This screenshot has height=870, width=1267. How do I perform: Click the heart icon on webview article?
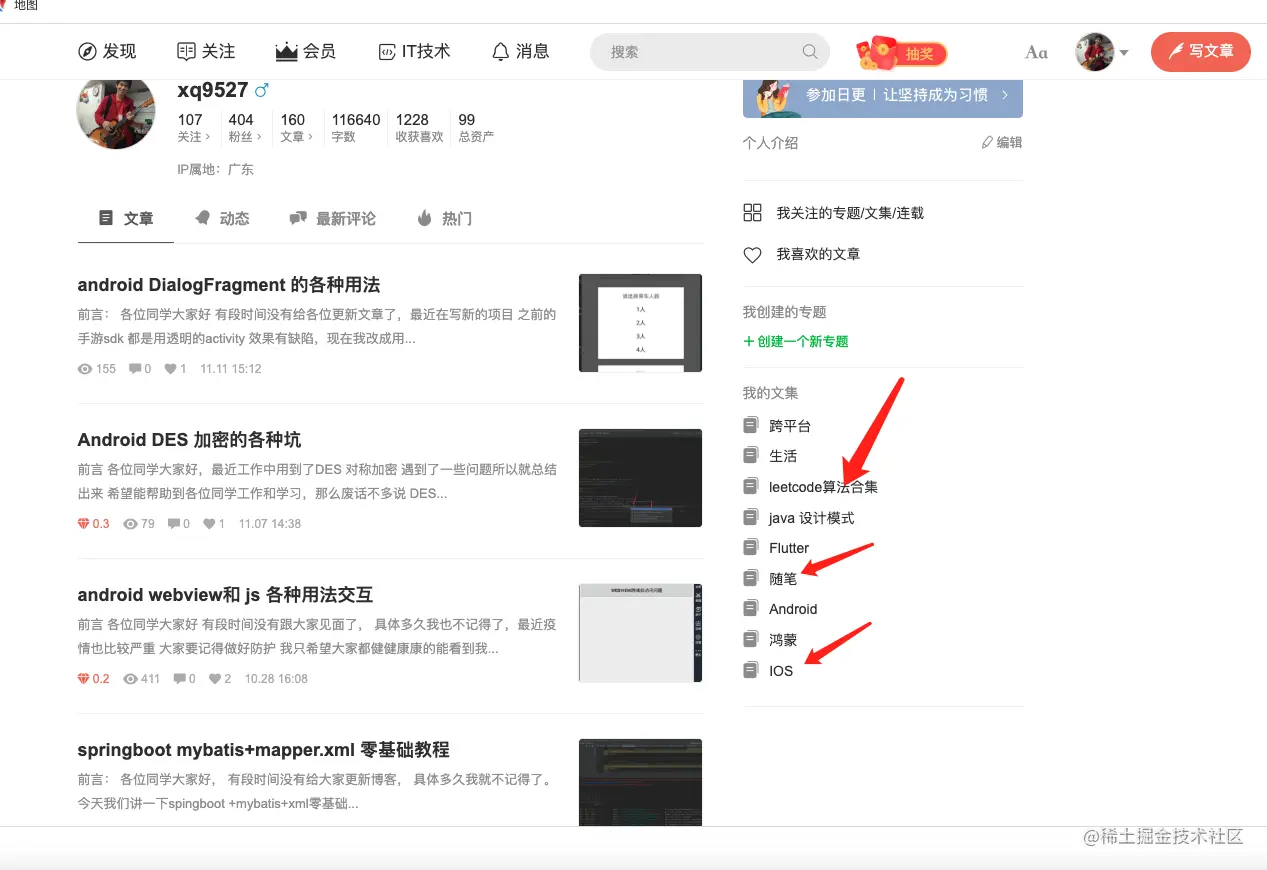[214, 679]
